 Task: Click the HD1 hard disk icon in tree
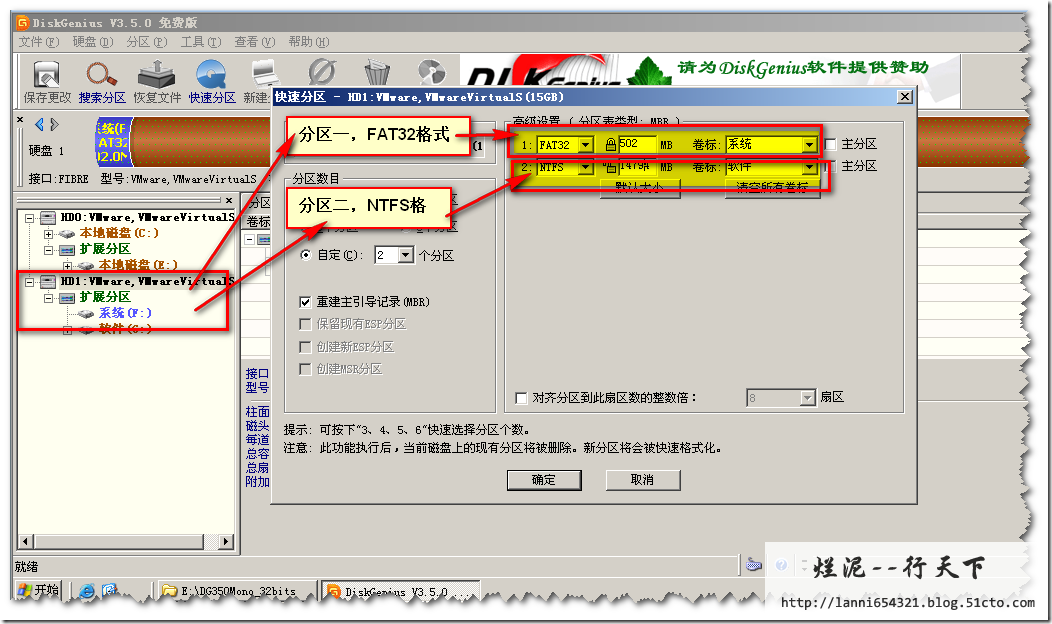tap(48, 281)
